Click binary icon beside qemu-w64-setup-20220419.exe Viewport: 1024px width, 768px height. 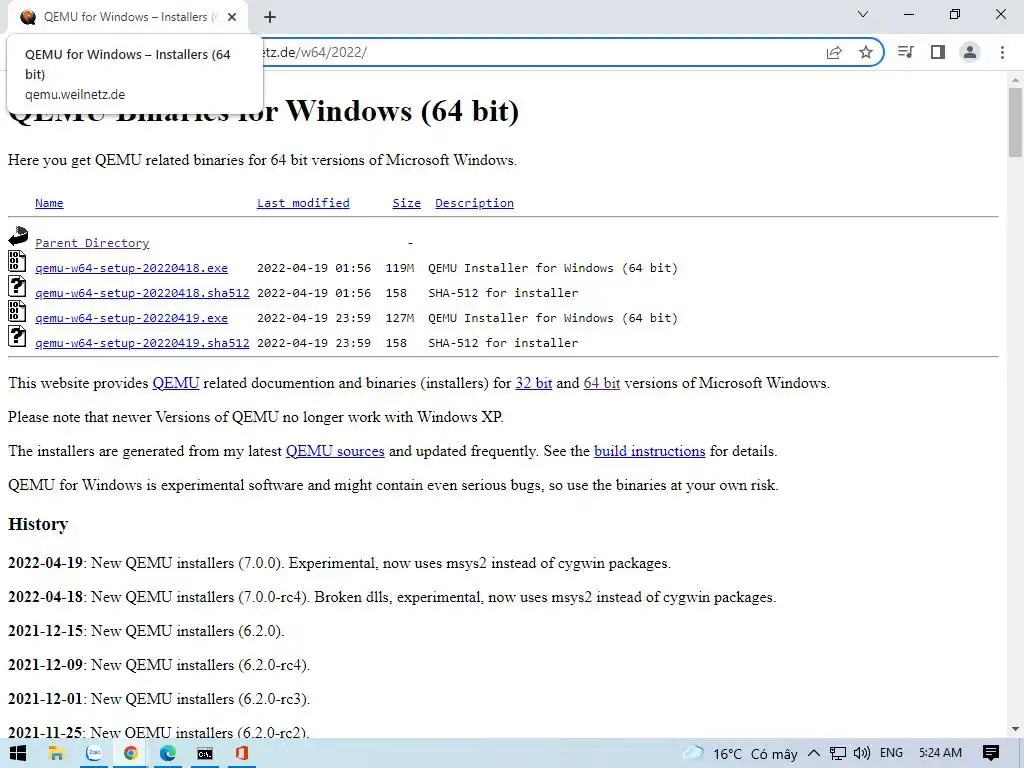pyautogui.click(x=17, y=311)
